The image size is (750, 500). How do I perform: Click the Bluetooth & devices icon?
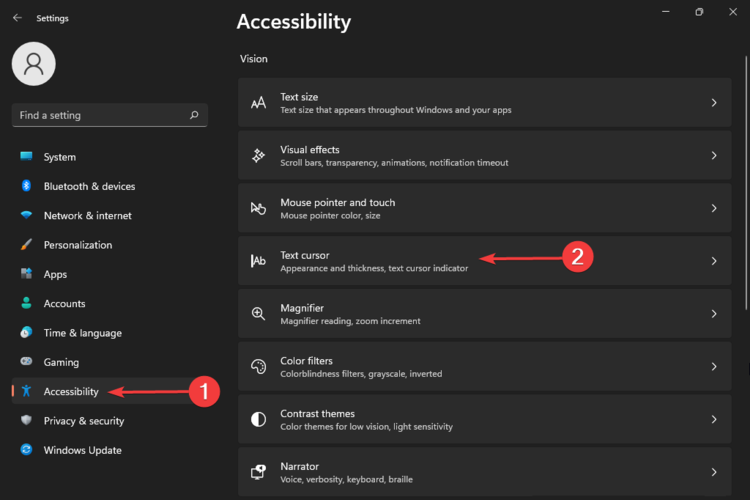[x=26, y=186]
